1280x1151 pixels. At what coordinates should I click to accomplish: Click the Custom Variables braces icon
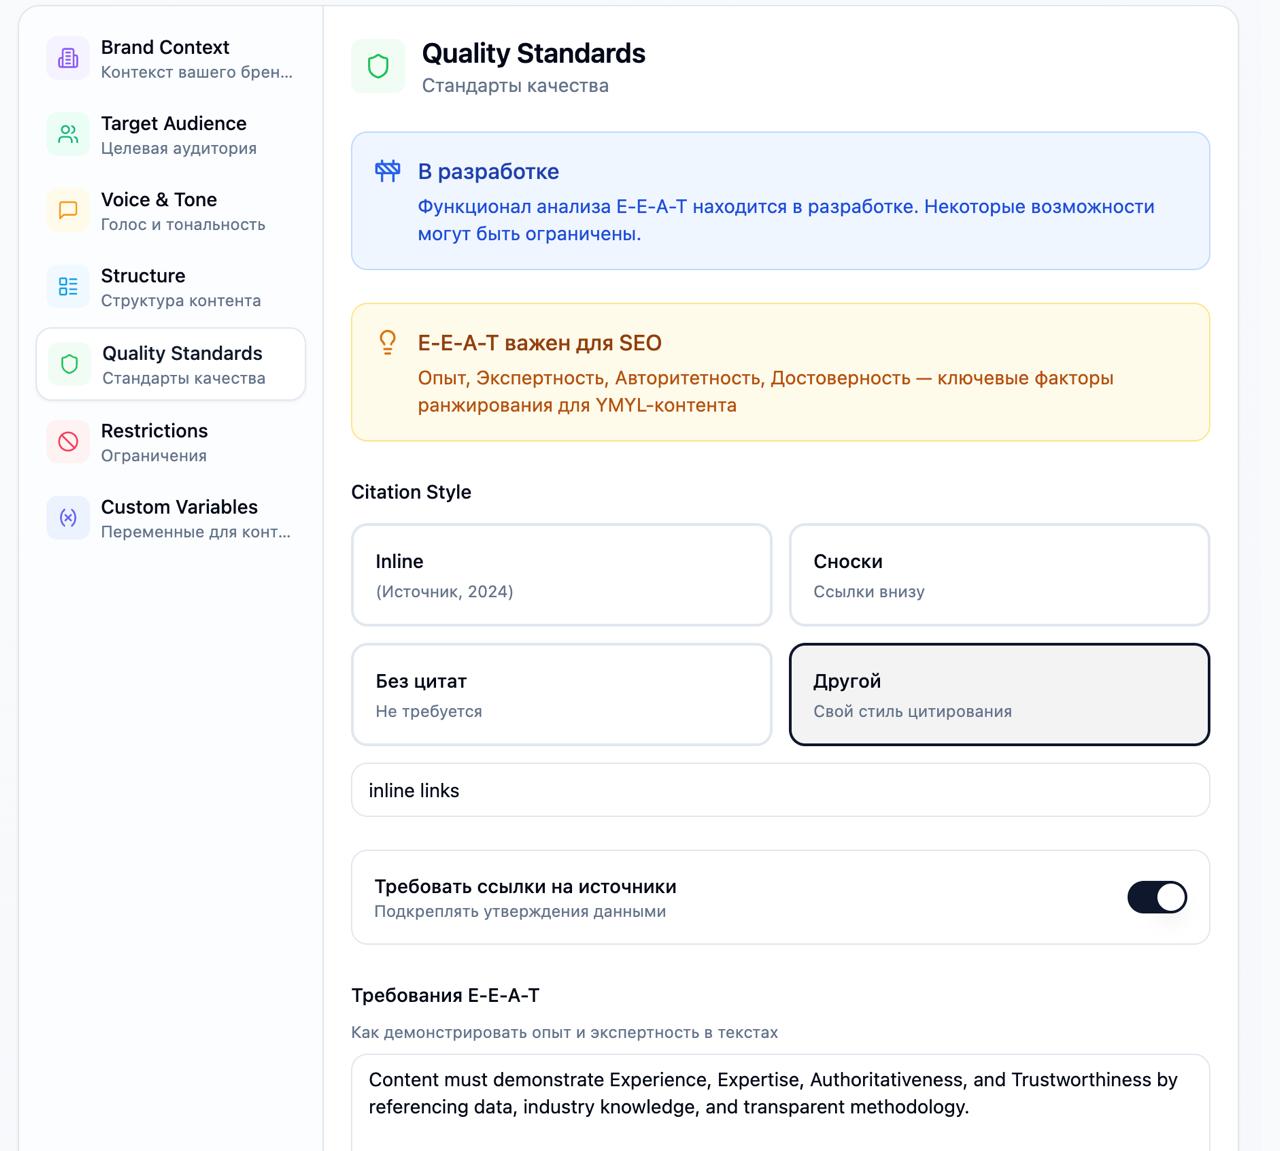tap(68, 518)
